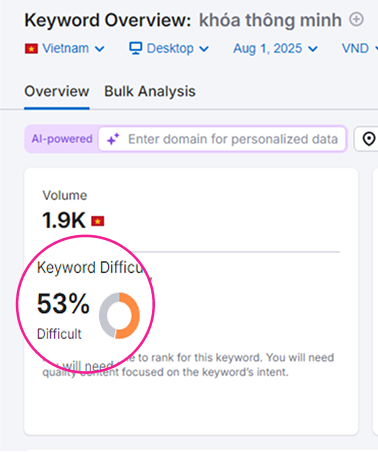Click the Vietnam flag icon in filters

point(31,49)
